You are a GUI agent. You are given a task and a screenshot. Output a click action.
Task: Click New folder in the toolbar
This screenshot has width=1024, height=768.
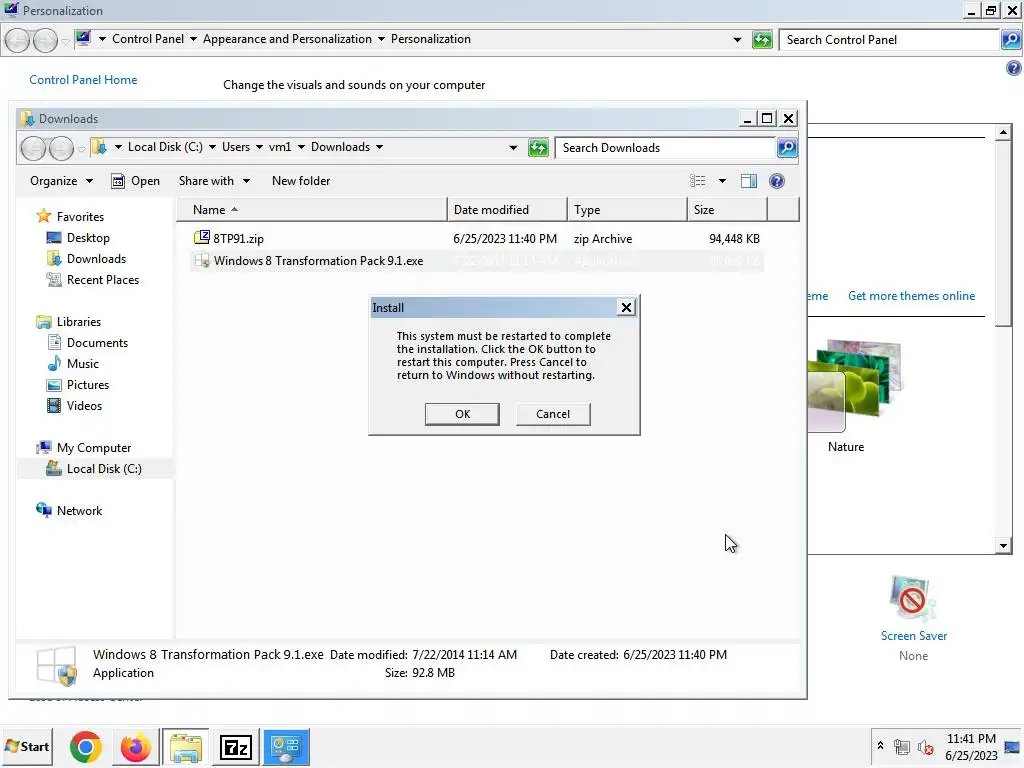tap(300, 181)
